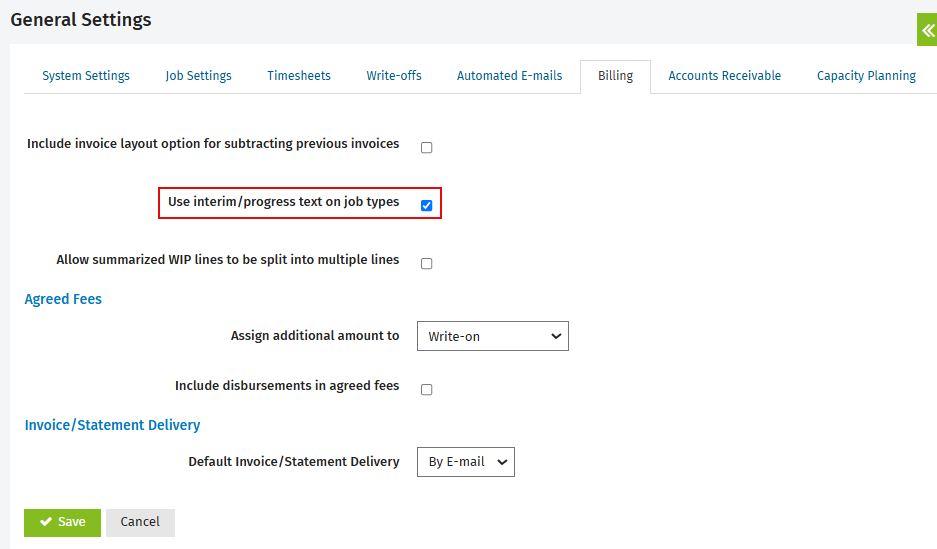Image resolution: width=937 pixels, height=549 pixels.
Task: Switch to the Job Settings tab
Action: (x=198, y=76)
